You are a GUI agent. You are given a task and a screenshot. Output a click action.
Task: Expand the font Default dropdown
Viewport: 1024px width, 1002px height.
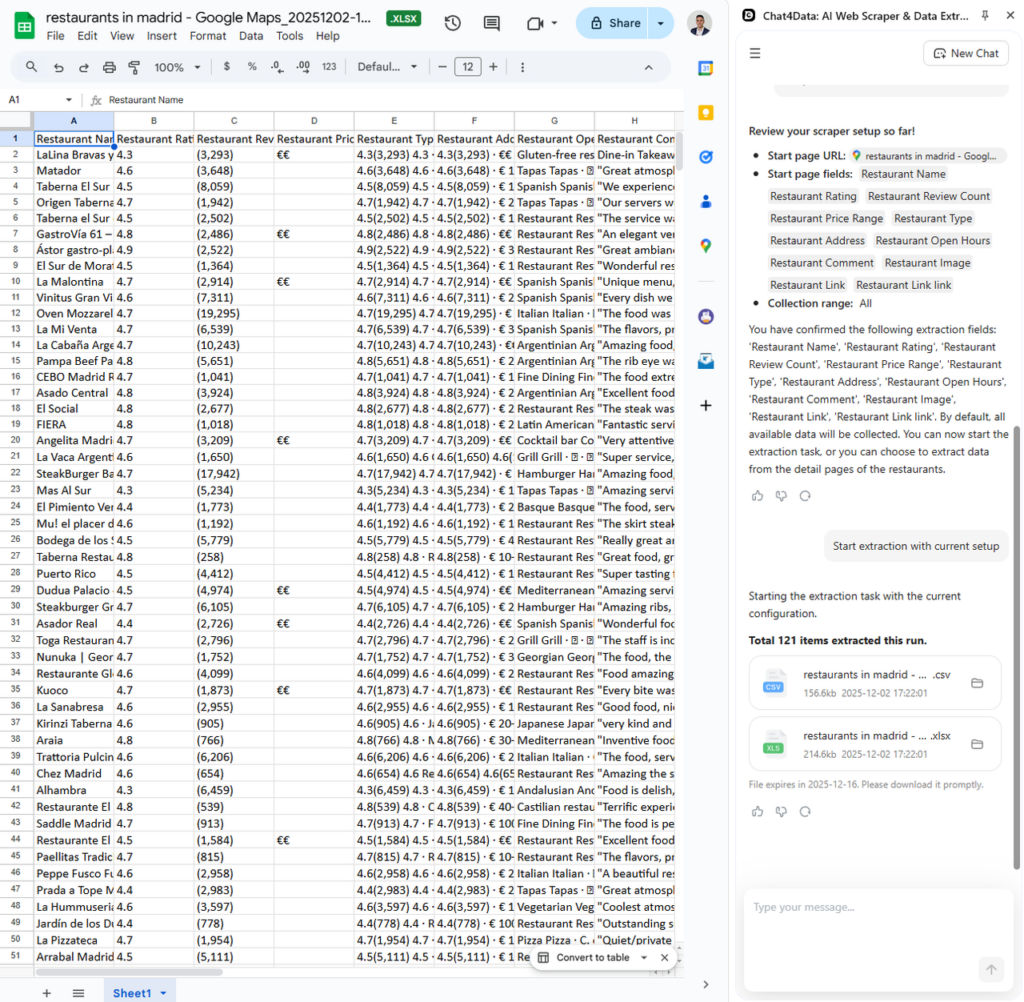tap(388, 67)
